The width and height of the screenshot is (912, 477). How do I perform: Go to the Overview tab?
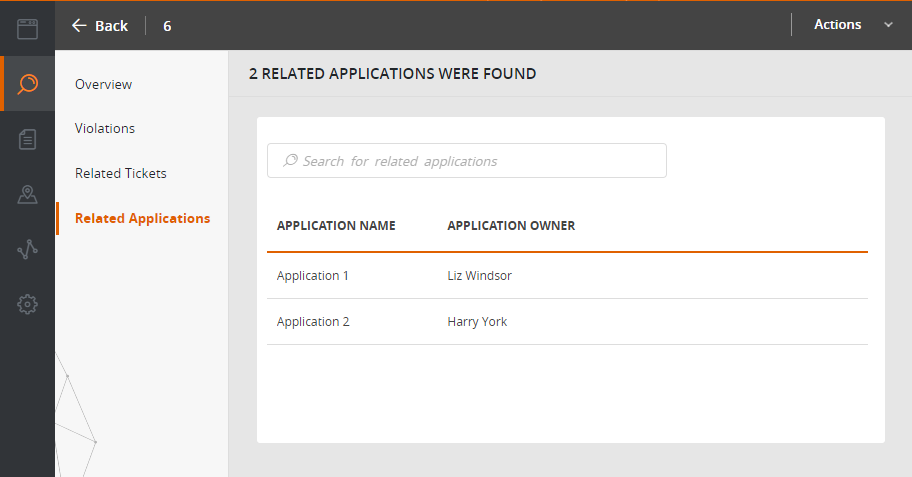pyautogui.click(x=104, y=84)
